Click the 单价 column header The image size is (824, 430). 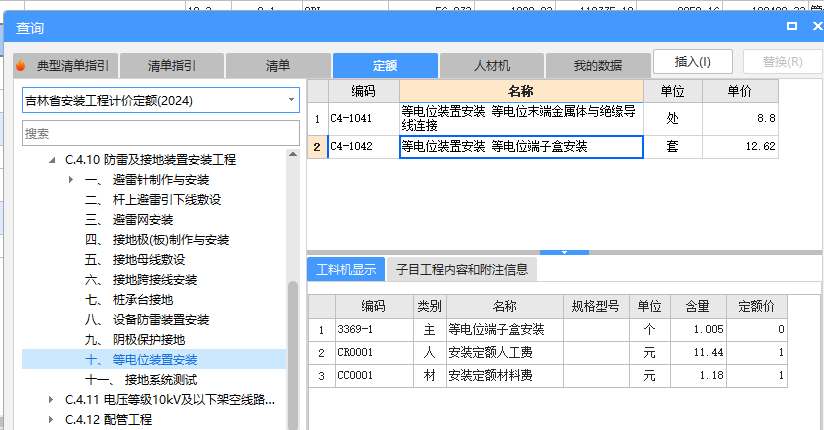tap(740, 91)
